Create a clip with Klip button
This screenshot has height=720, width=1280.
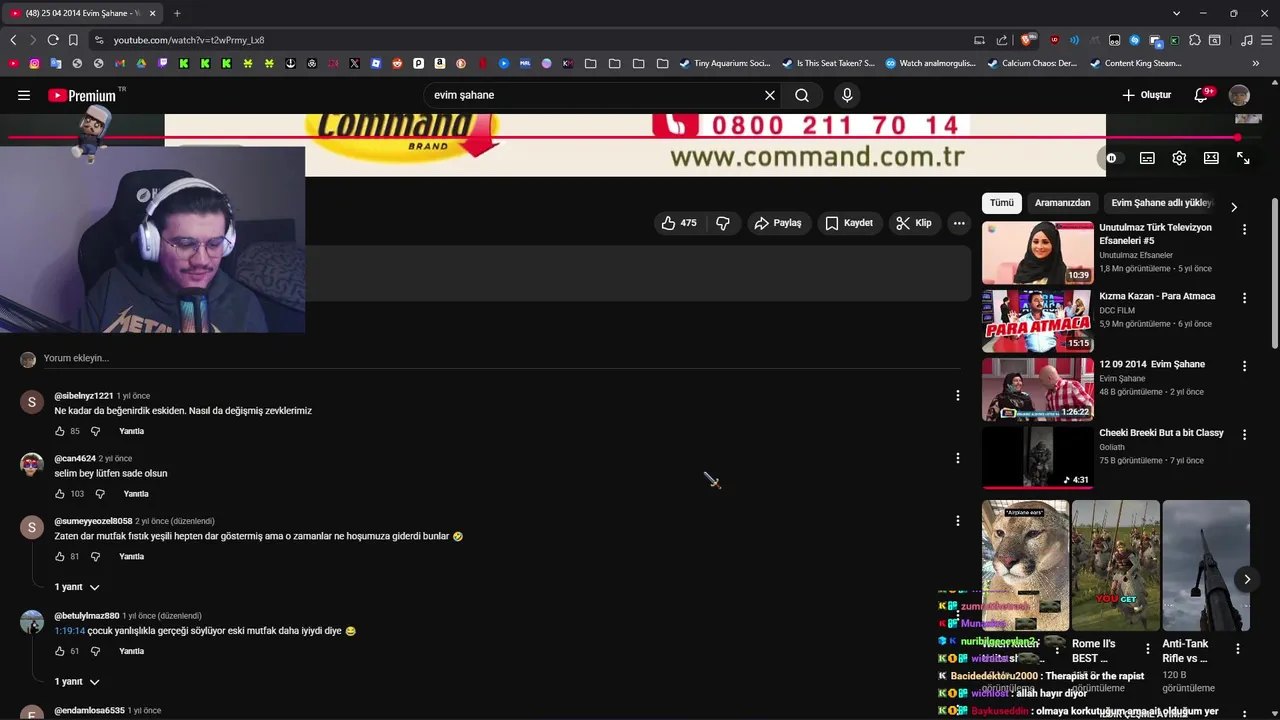[x=914, y=223]
